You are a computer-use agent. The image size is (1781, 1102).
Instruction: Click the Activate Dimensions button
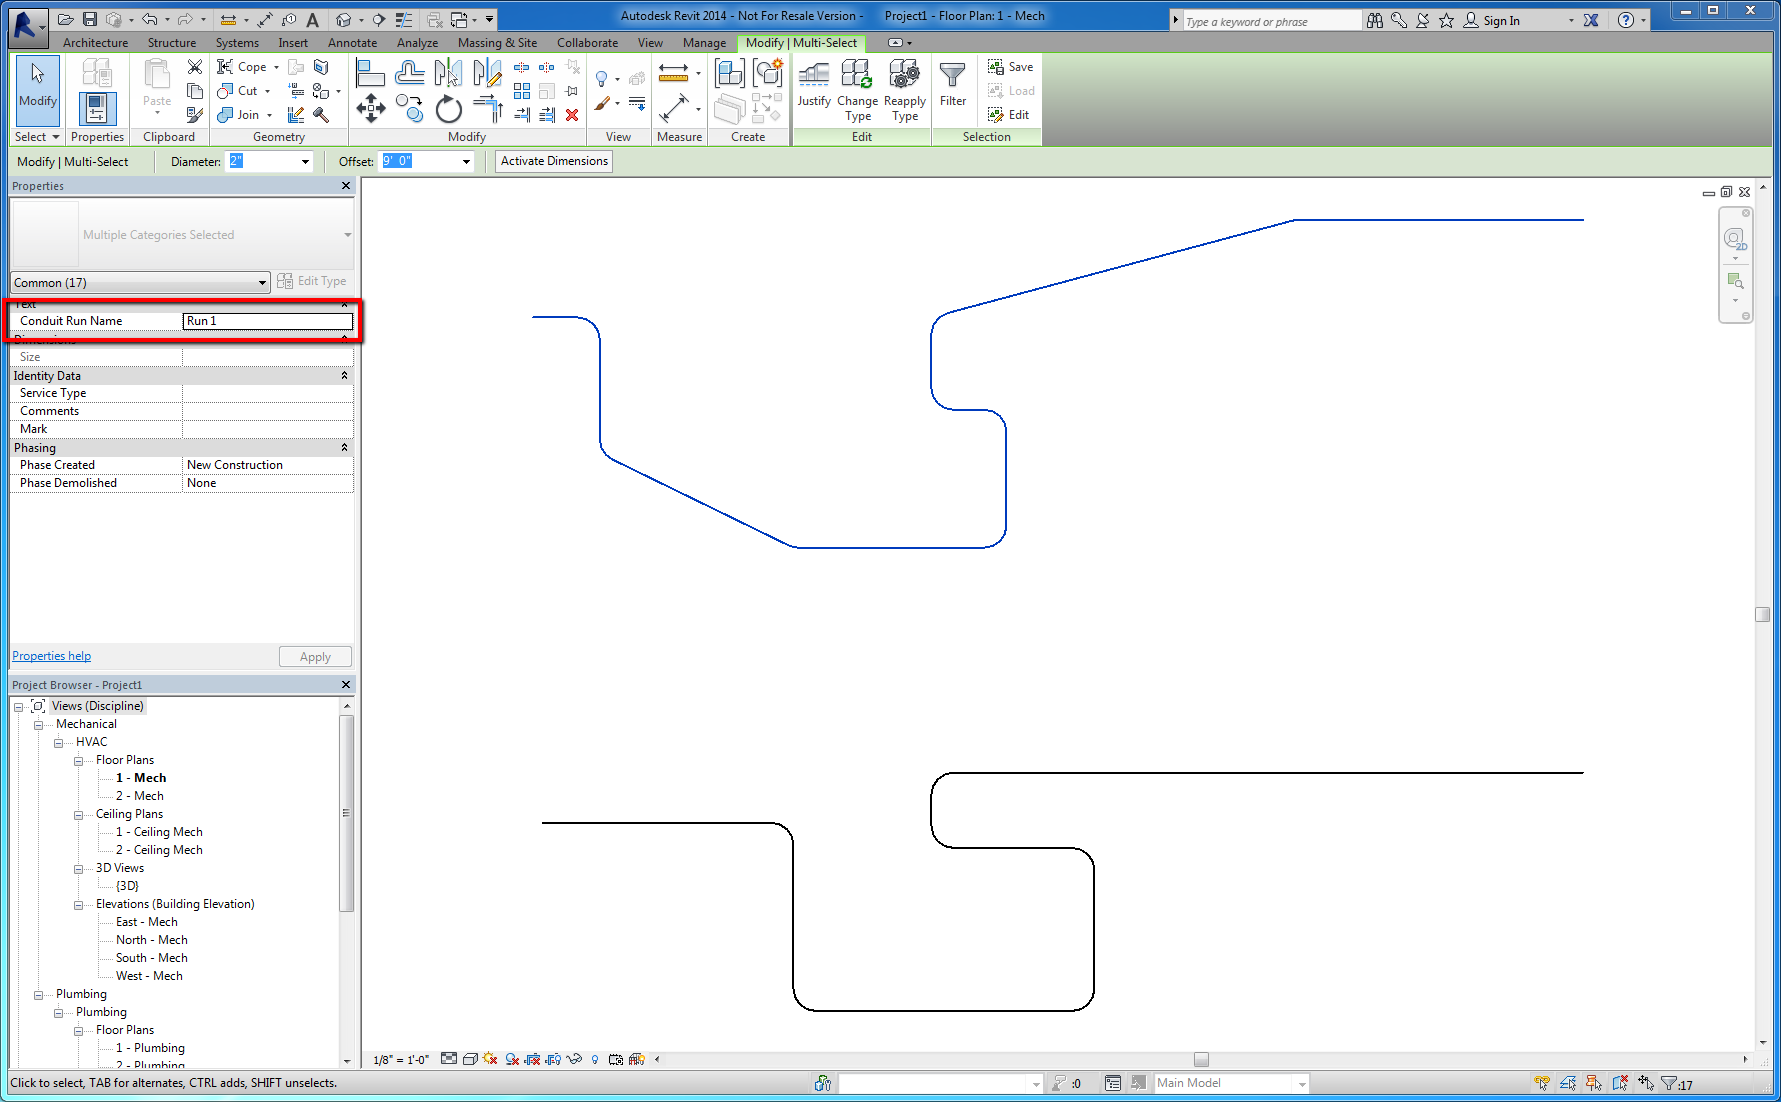click(x=554, y=161)
